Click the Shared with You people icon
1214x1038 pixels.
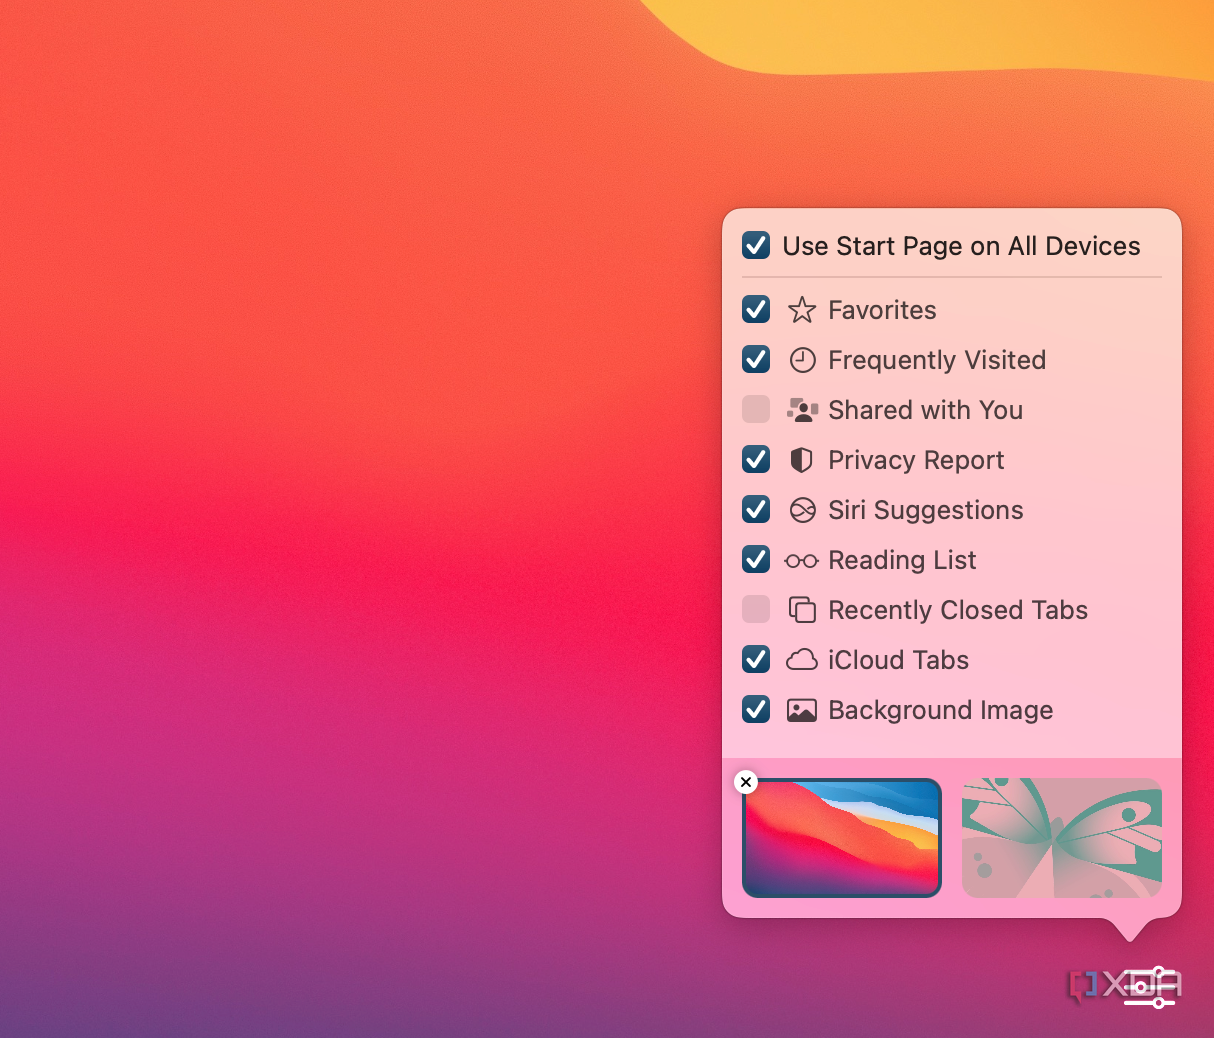(802, 410)
